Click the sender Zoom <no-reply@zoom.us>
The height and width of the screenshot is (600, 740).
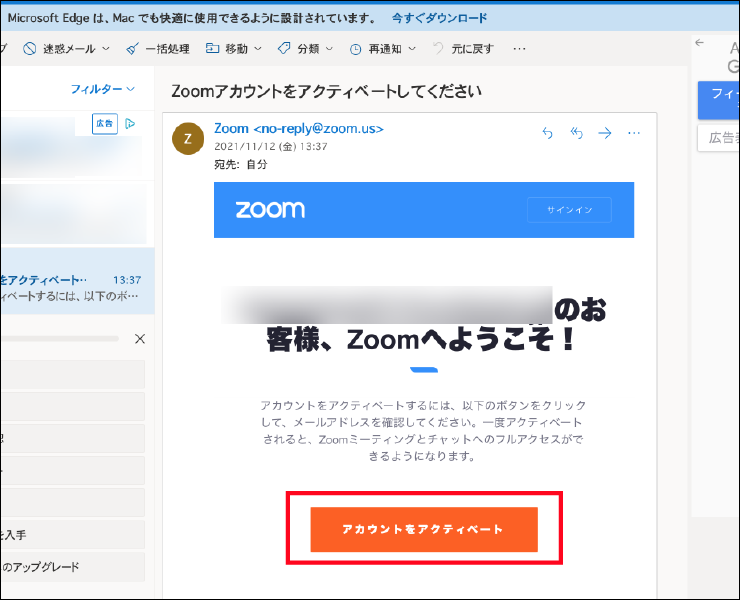(299, 128)
